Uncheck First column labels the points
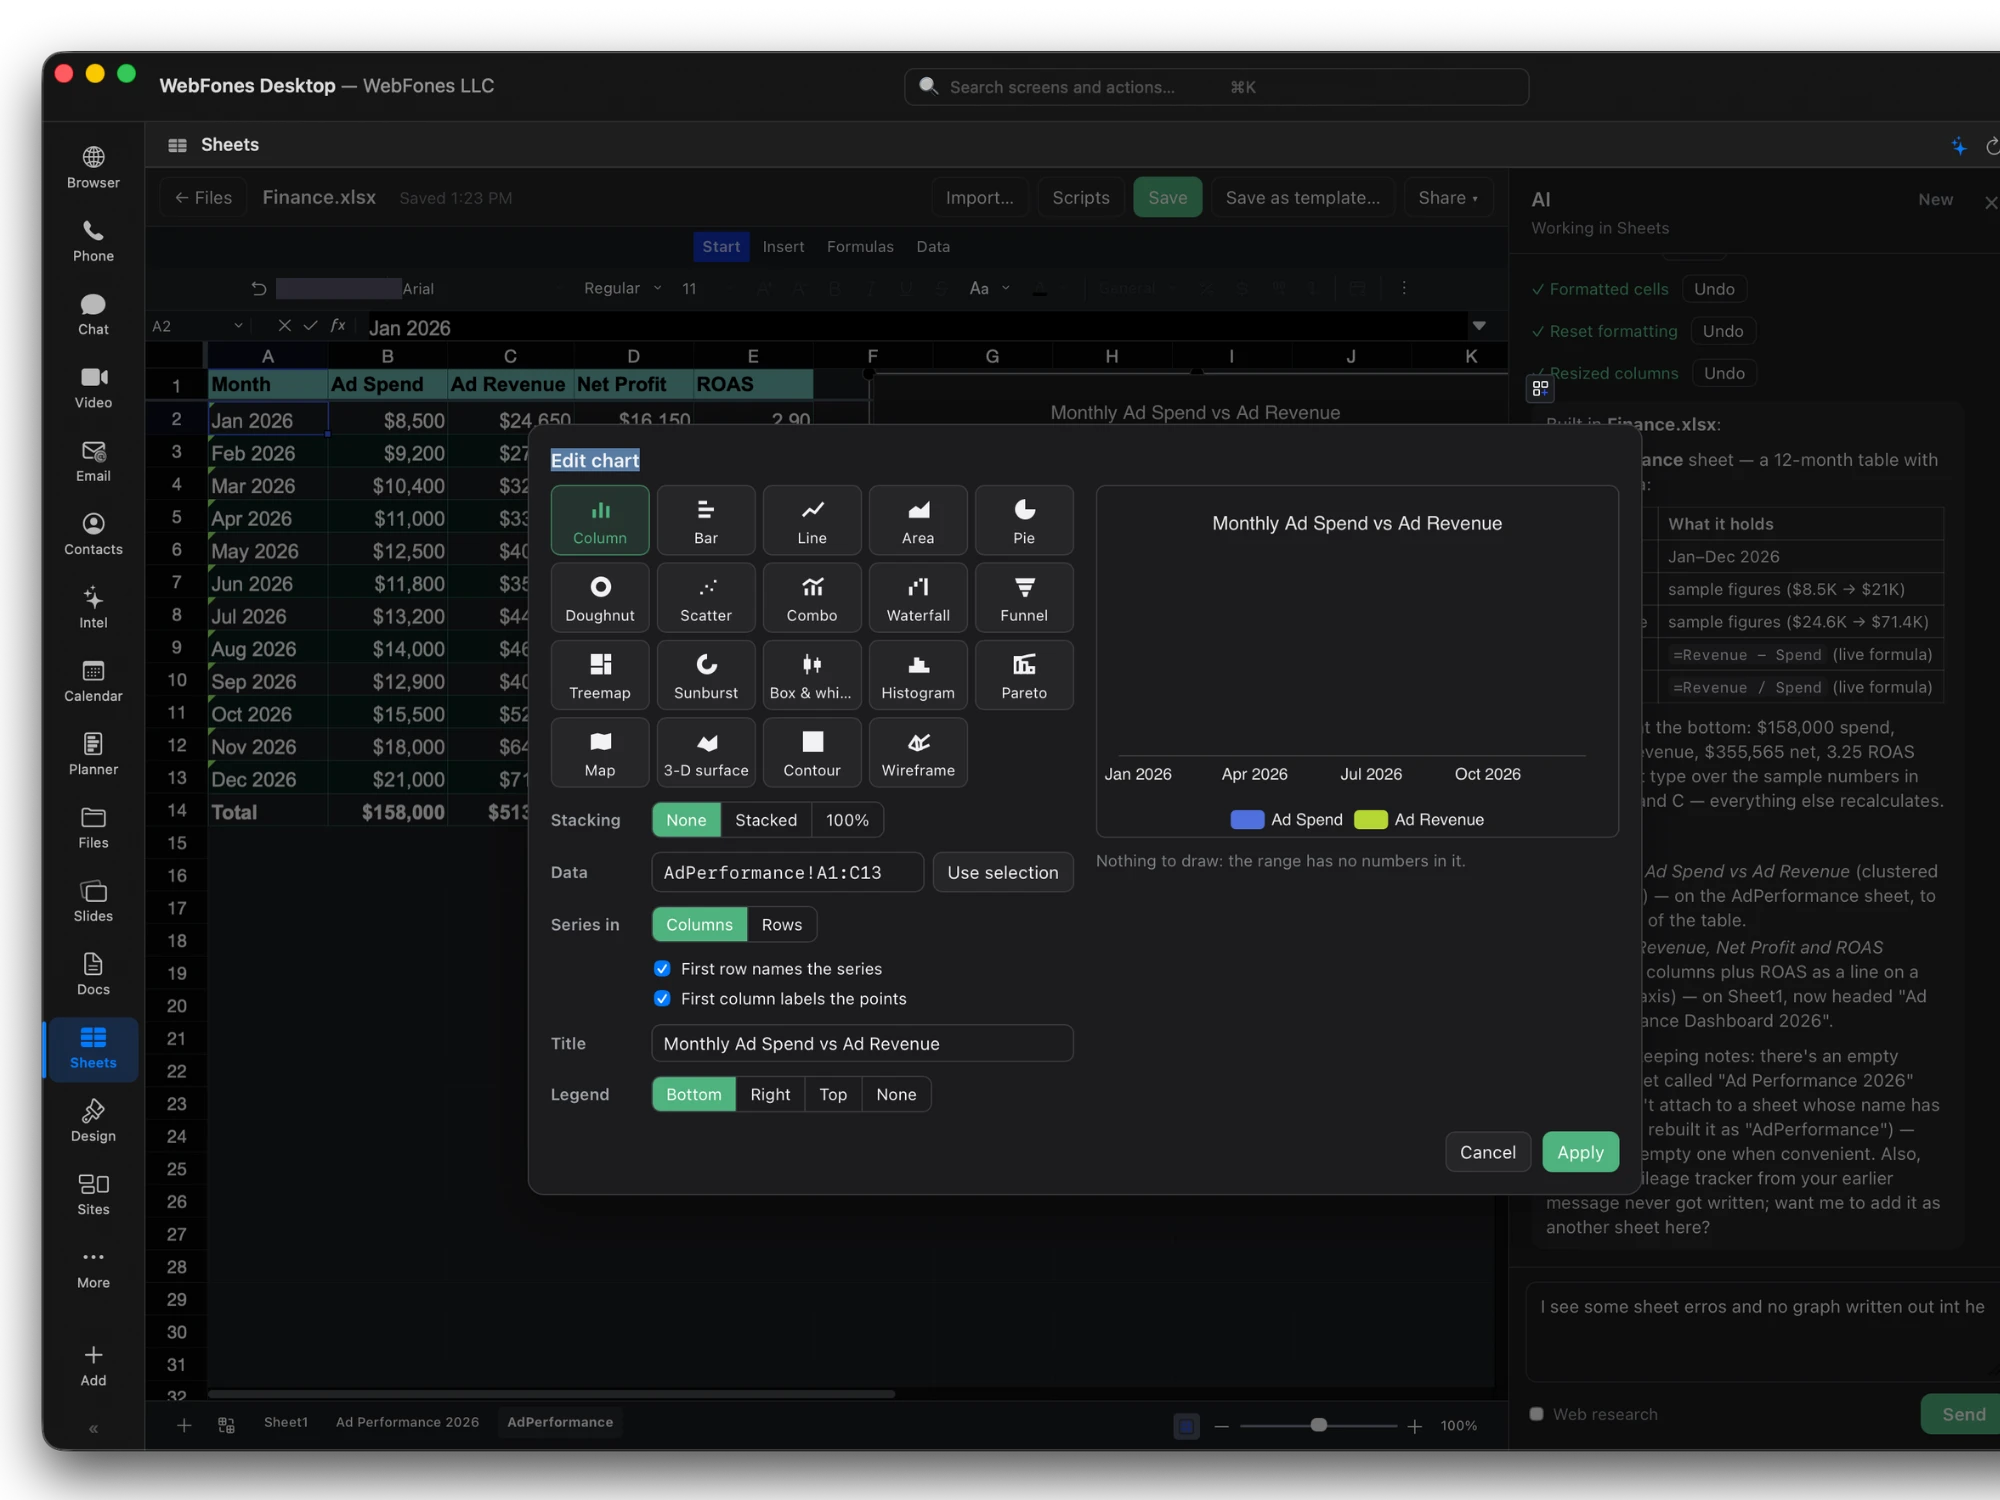The width and height of the screenshot is (2000, 1500). point(662,998)
